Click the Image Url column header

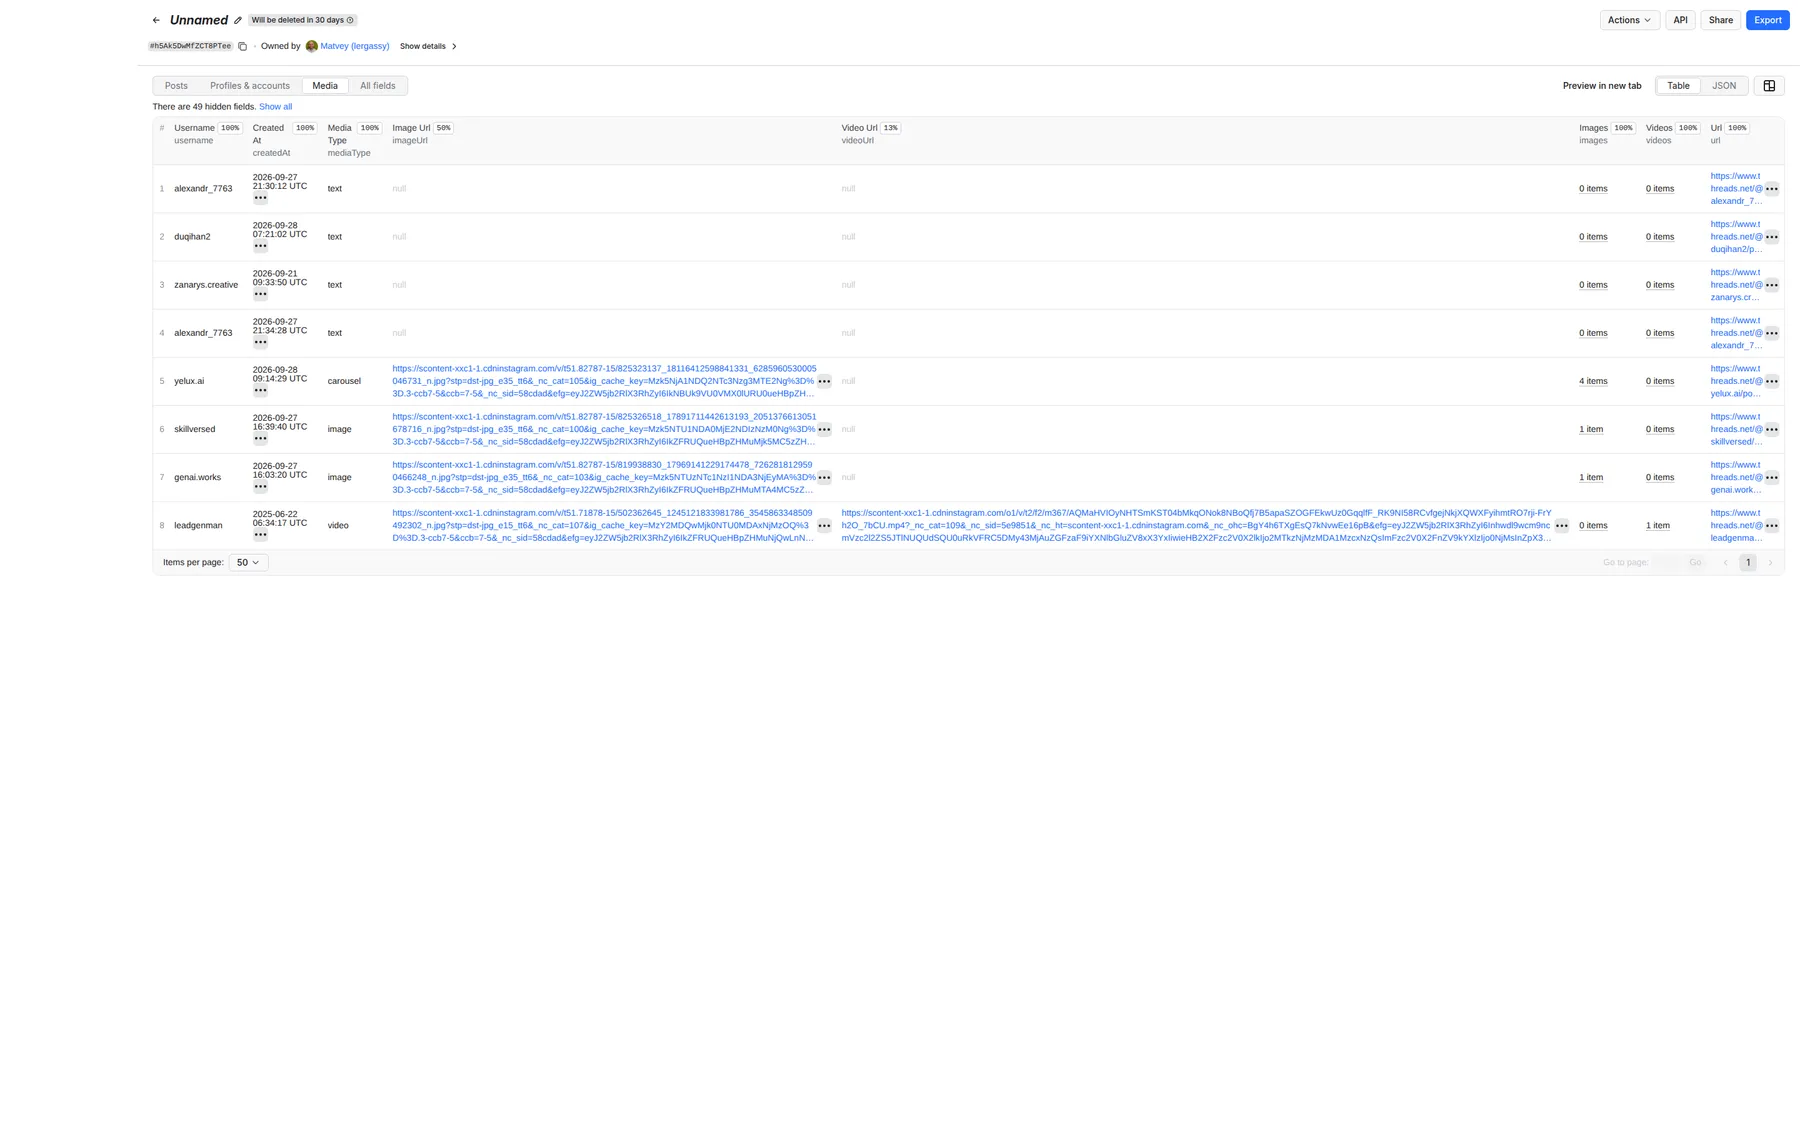click(411, 128)
